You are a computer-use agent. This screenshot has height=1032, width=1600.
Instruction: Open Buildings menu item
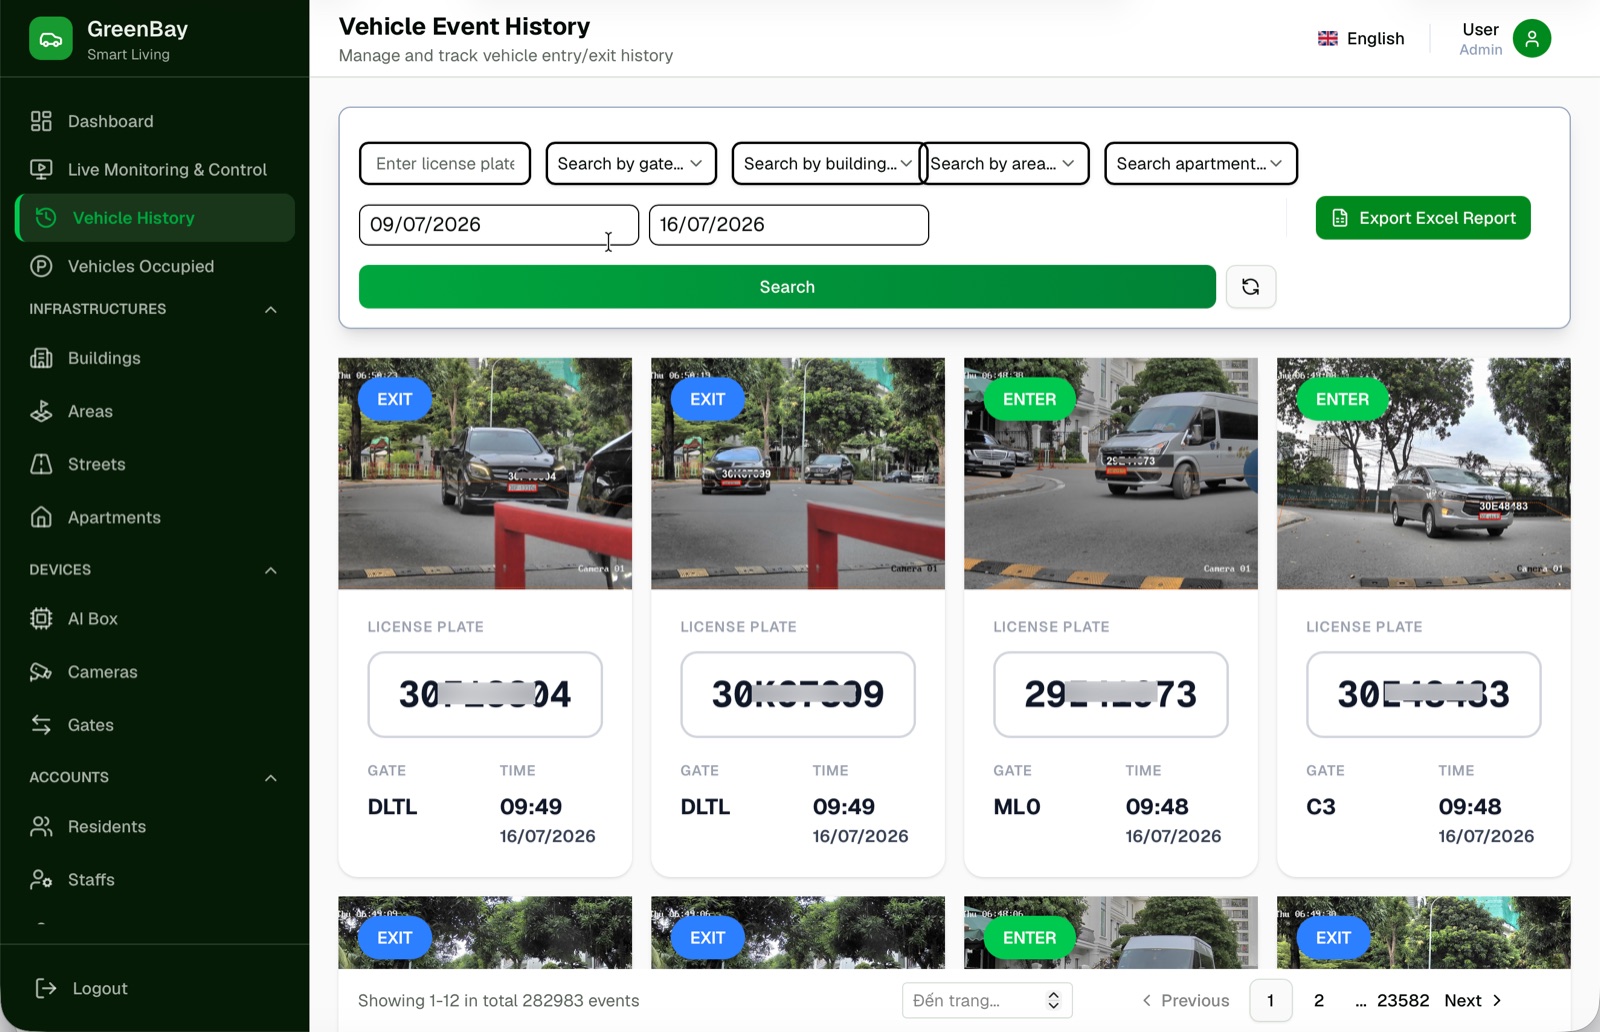155,358
